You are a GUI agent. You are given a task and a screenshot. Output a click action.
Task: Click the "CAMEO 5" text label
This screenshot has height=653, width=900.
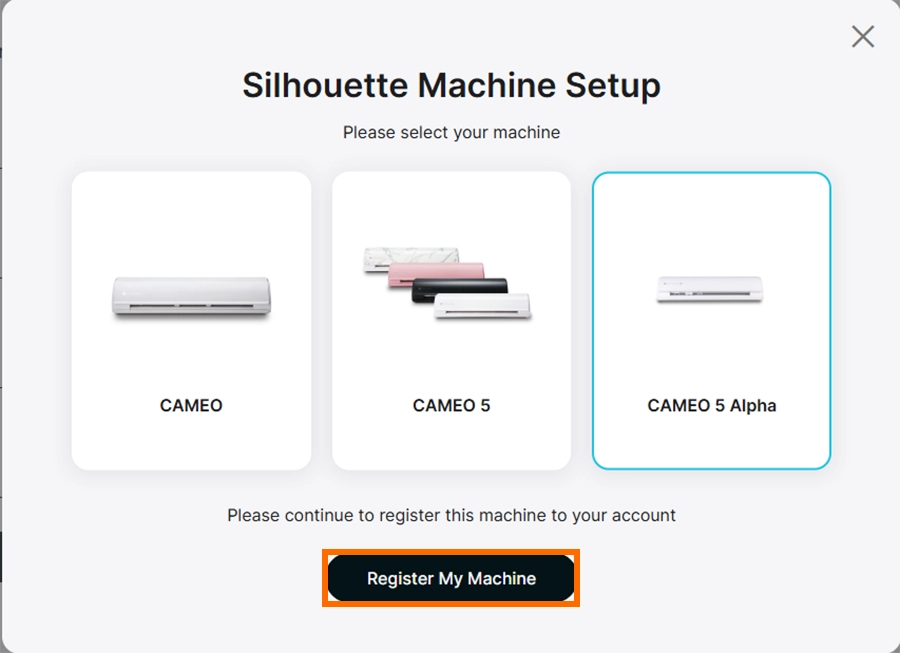451,406
